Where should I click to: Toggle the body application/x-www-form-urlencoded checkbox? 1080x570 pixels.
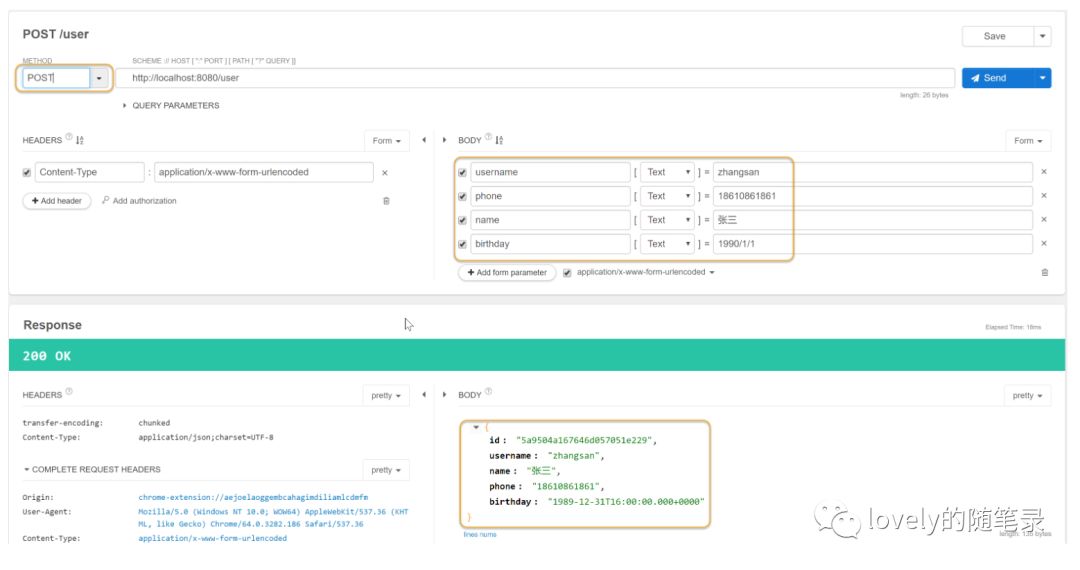click(x=567, y=273)
